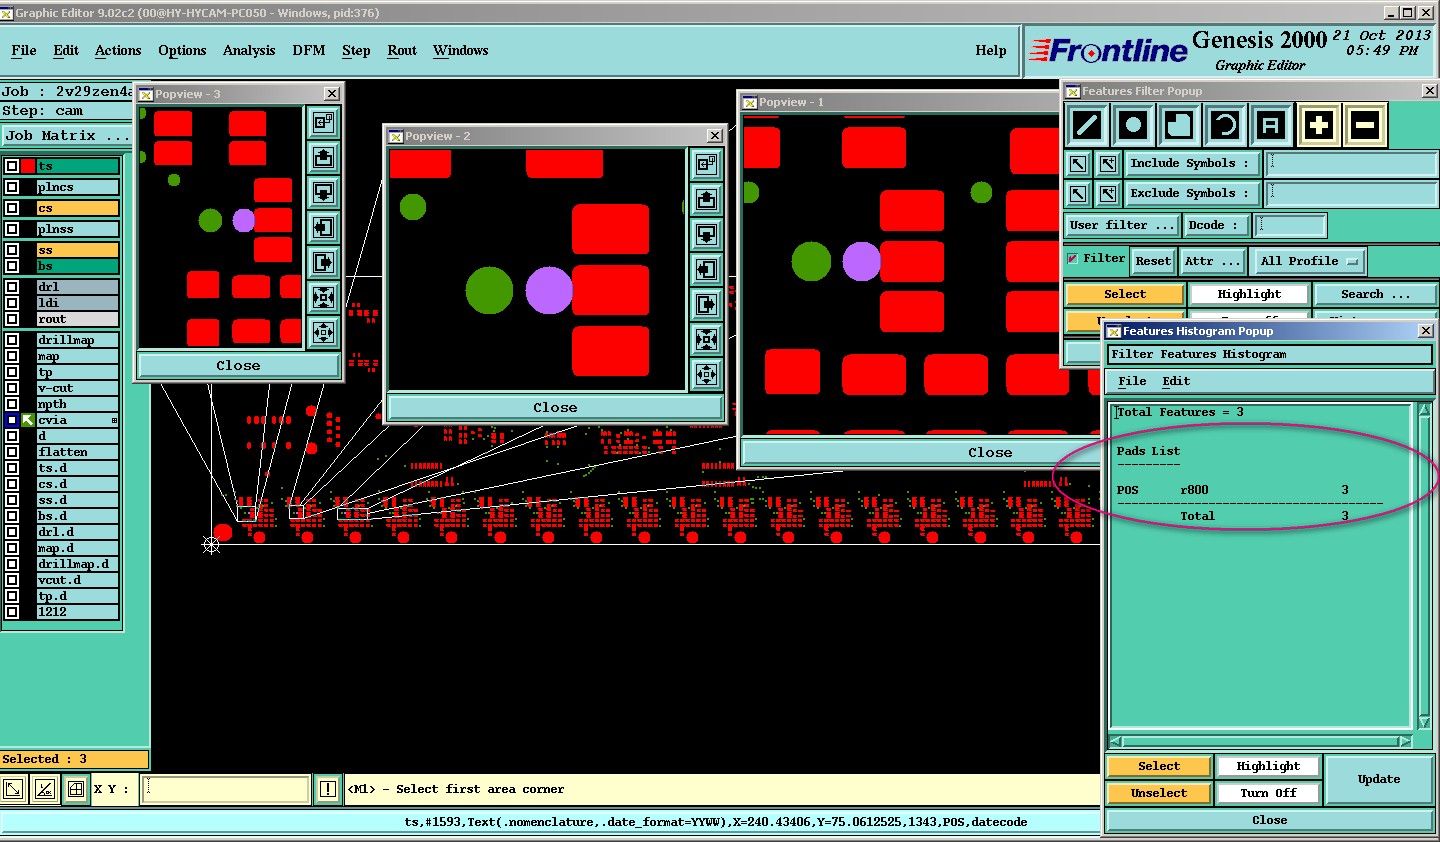Select the surface feature filter icon

coord(1179,126)
